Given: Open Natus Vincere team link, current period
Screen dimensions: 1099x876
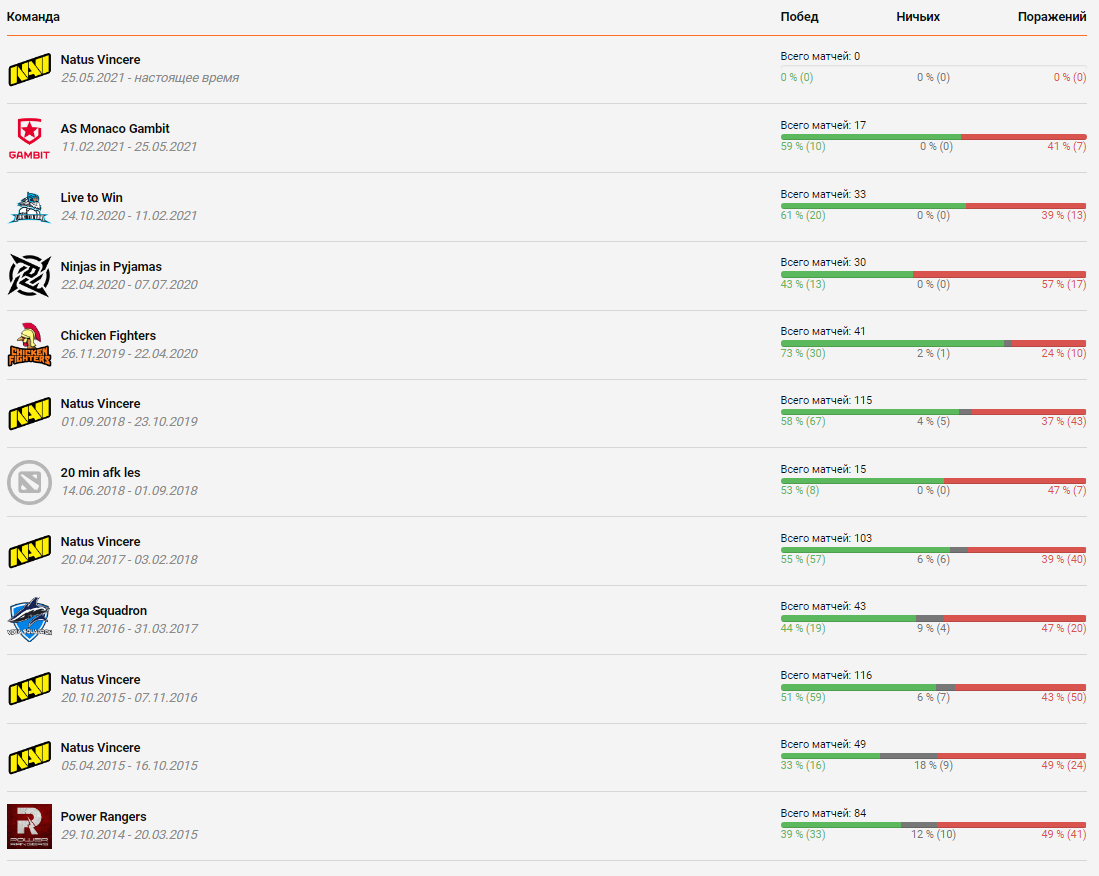Looking at the screenshot, I should pyautogui.click(x=100, y=60).
